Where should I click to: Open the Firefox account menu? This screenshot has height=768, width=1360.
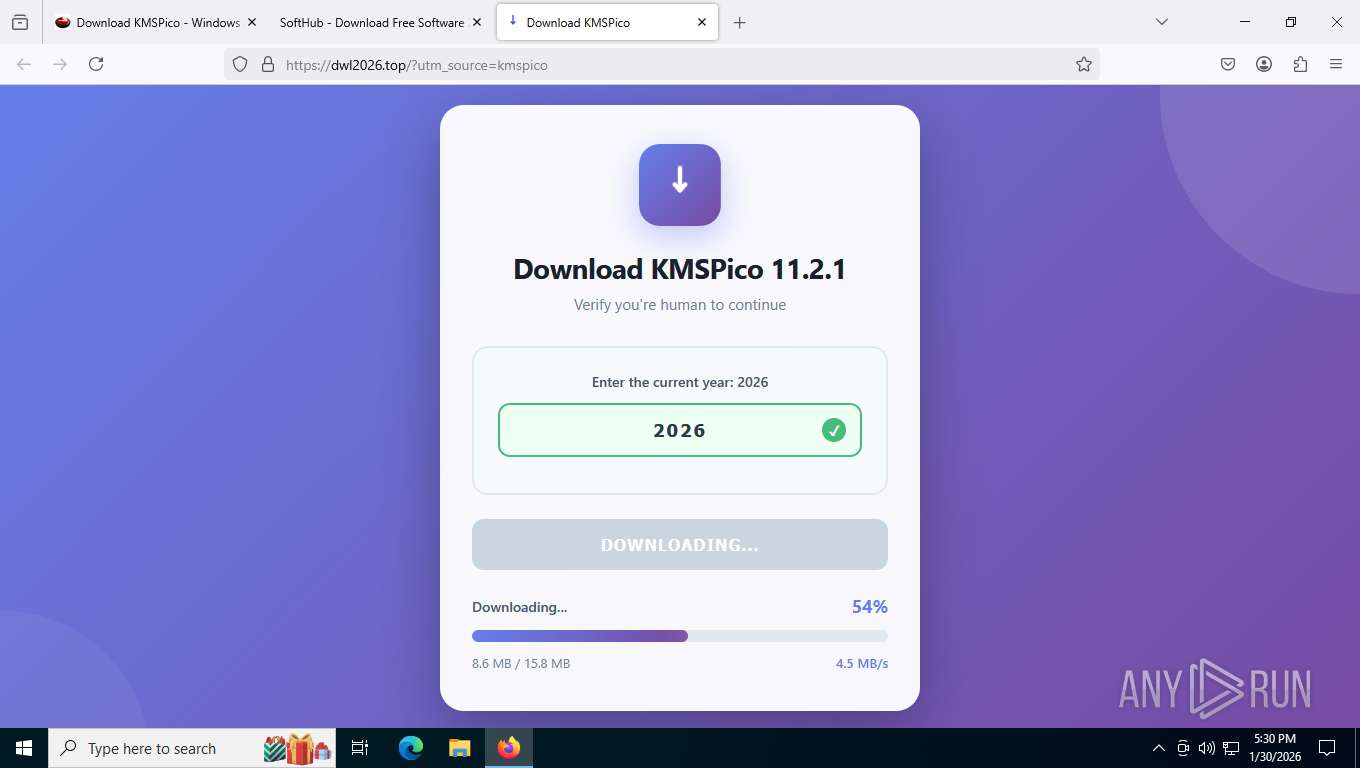pyautogui.click(x=1264, y=64)
